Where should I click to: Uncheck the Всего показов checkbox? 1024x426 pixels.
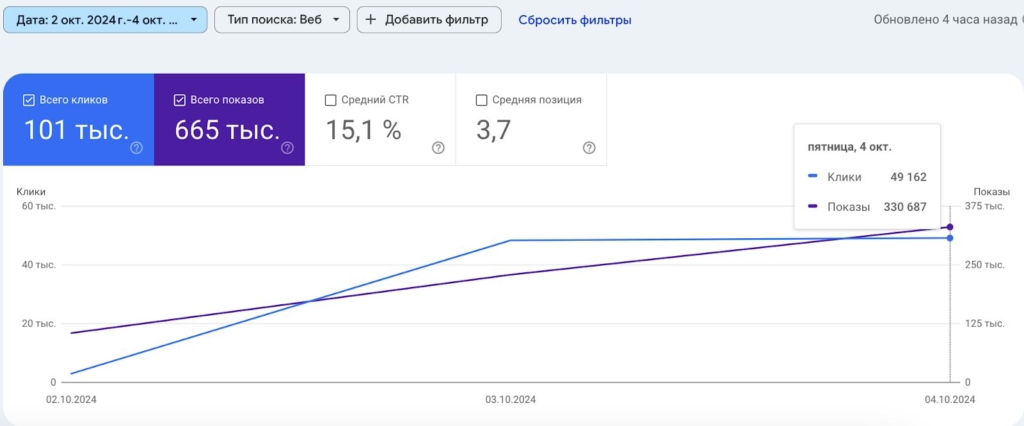[180, 100]
